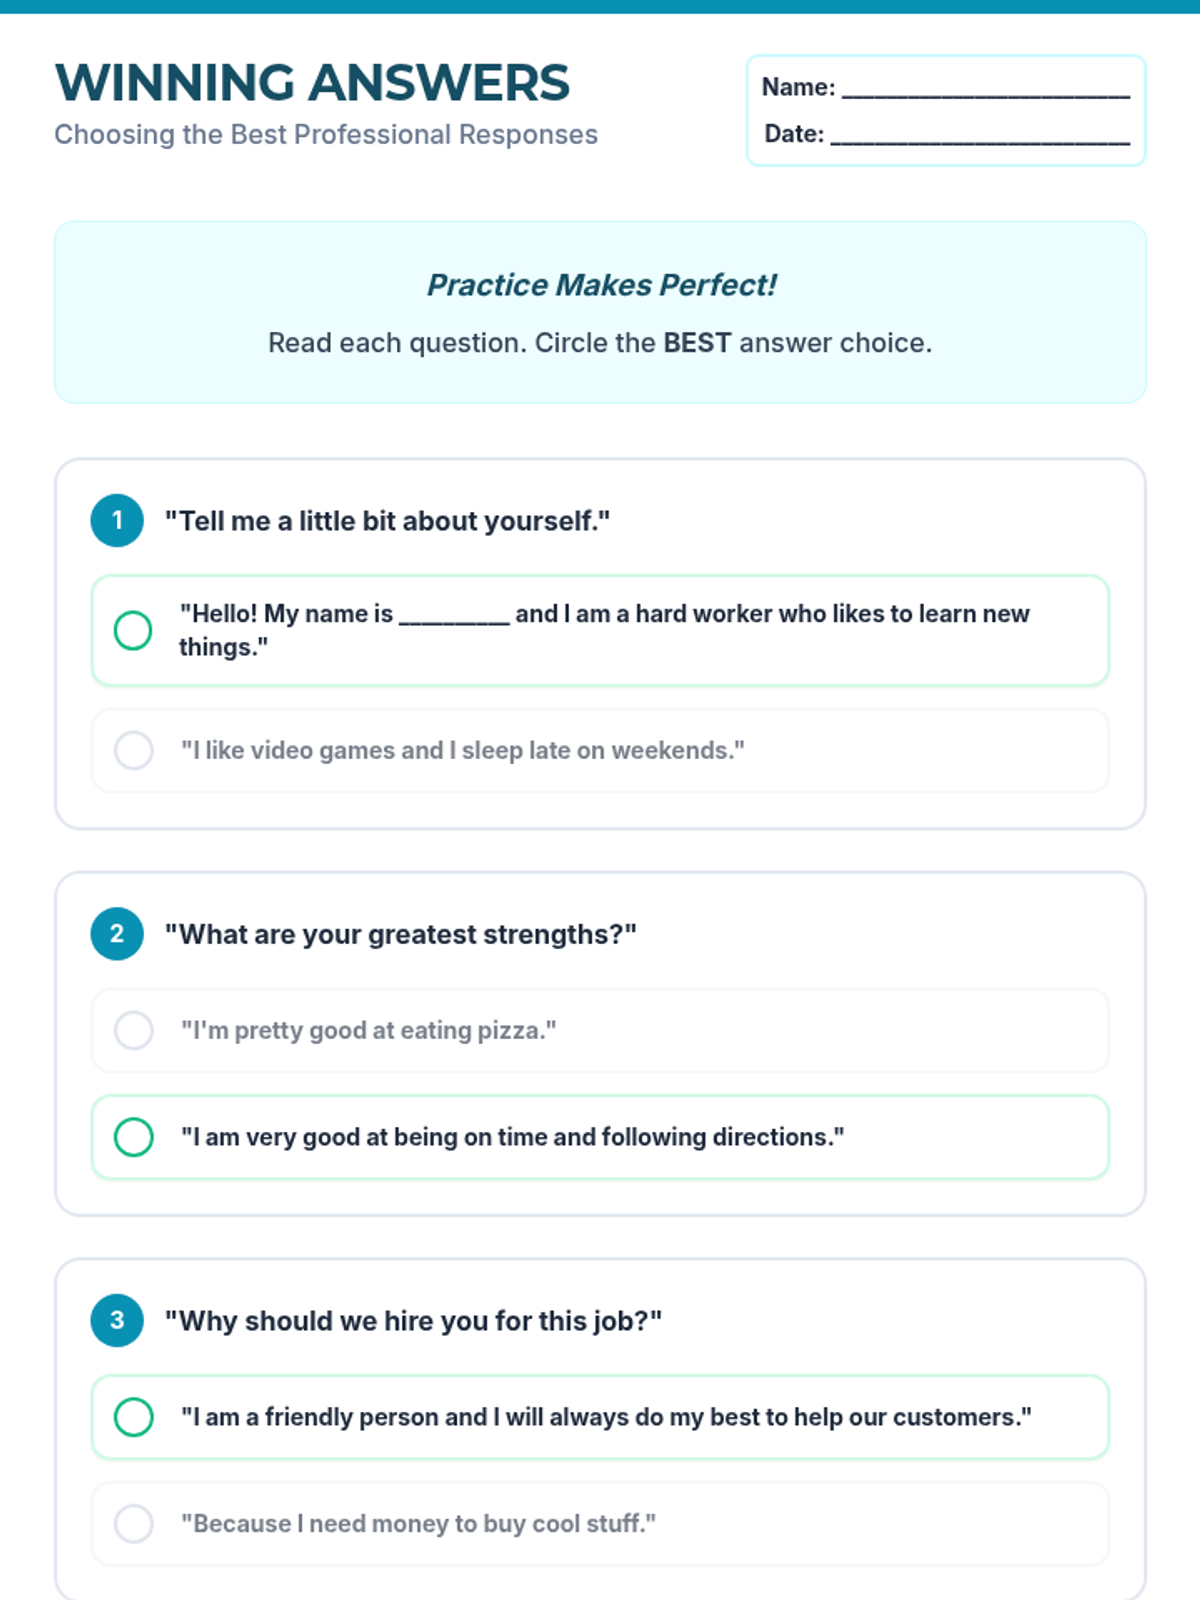Click the number 1 question badge
The width and height of the screenshot is (1200, 1600).
coord(117,520)
